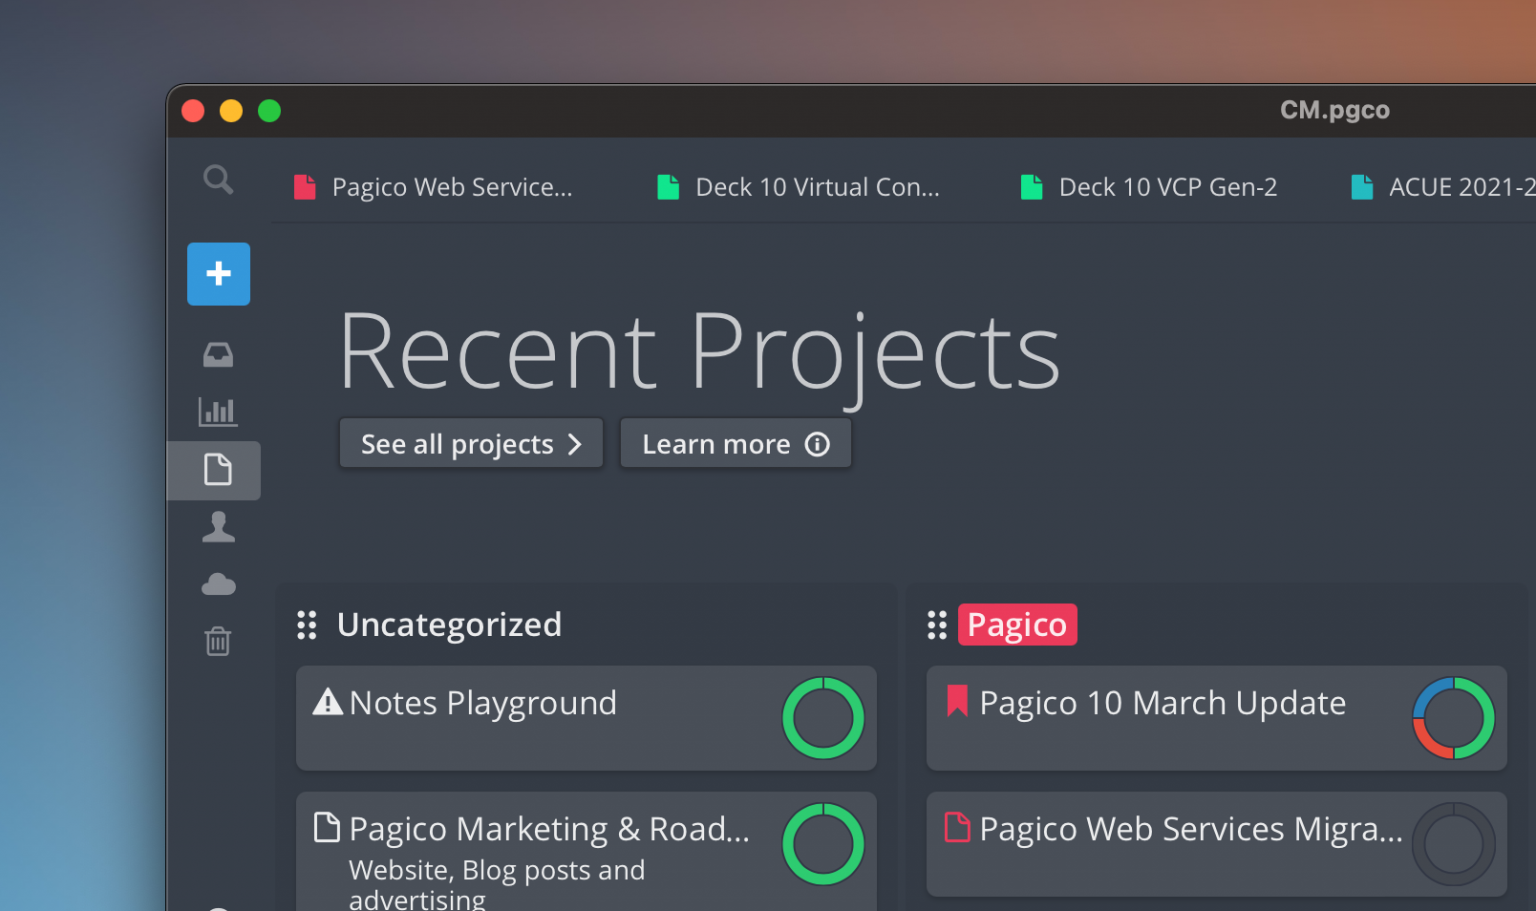Viewport: 1536px width, 911px height.
Task: Click the warning icon on Notes Playground
Action: (326, 701)
